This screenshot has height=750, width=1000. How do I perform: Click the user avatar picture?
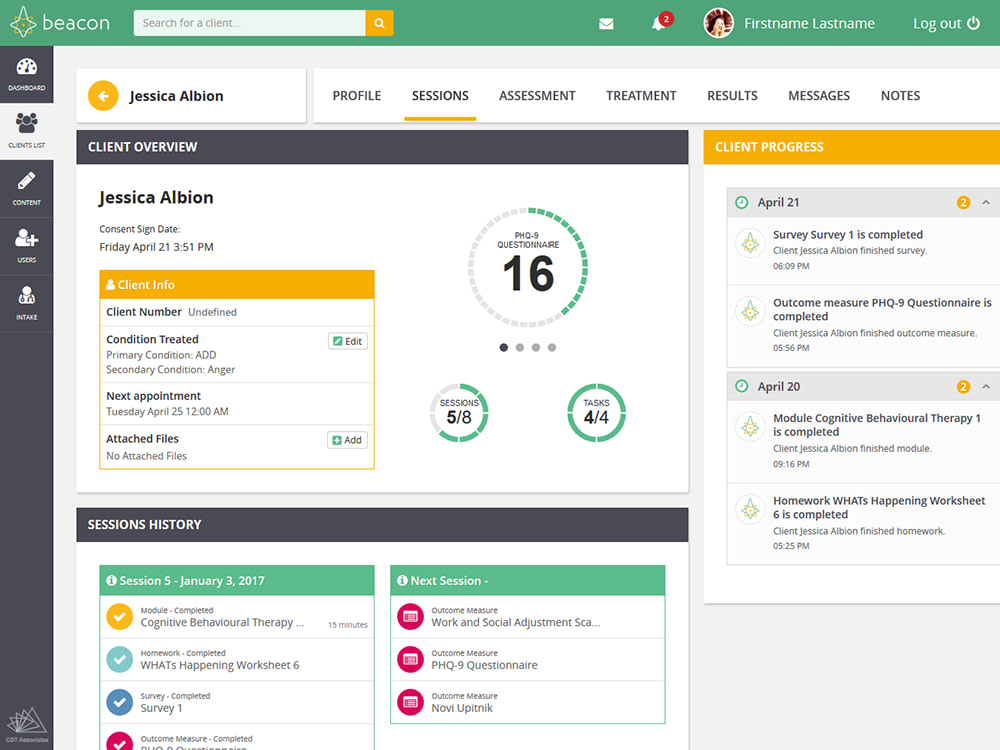click(718, 23)
